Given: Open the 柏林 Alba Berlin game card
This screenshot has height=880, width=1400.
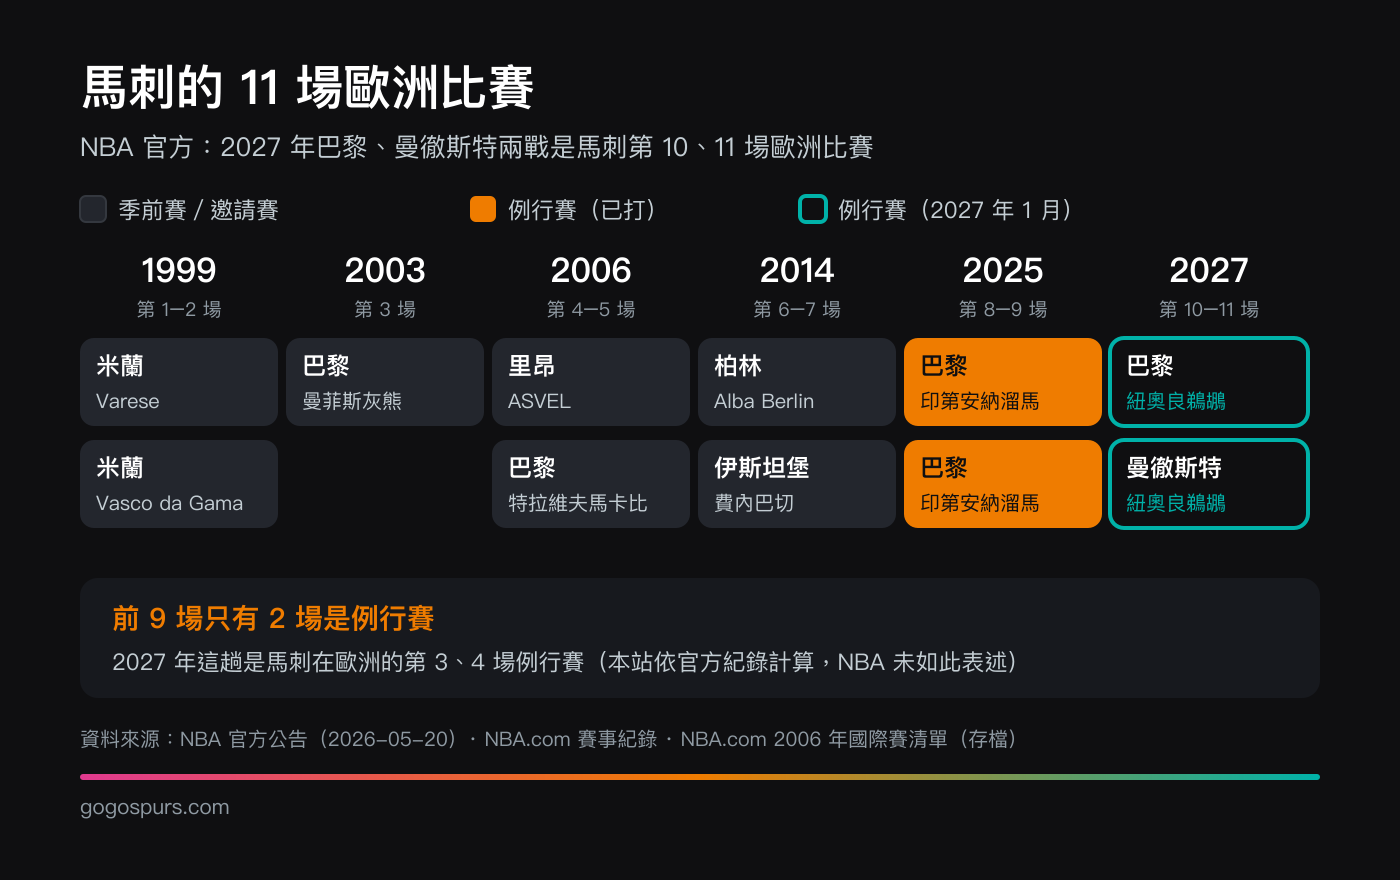Looking at the screenshot, I should click(x=797, y=382).
